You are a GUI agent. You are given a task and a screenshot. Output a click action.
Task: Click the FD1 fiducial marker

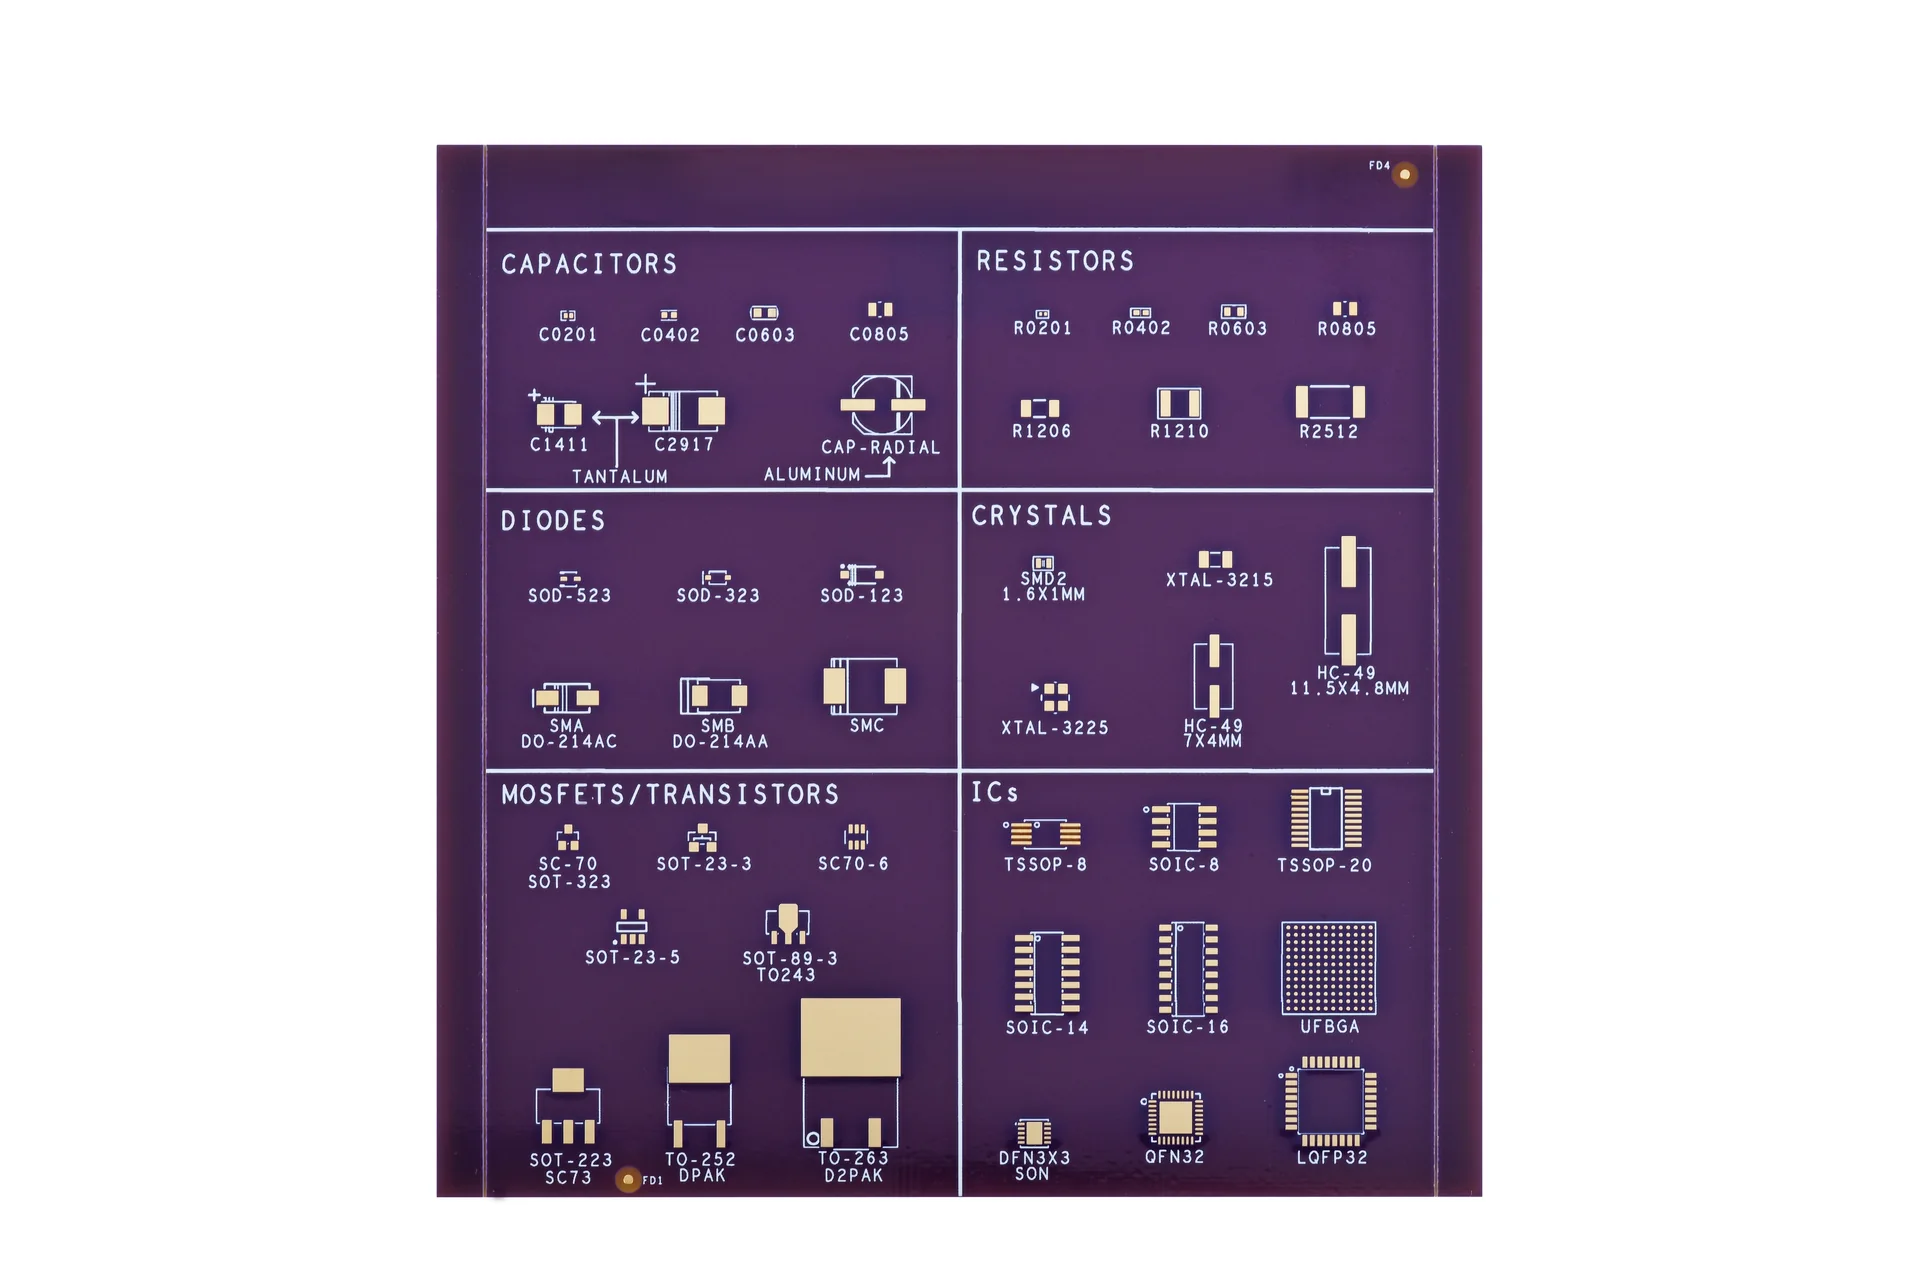[628, 1180]
